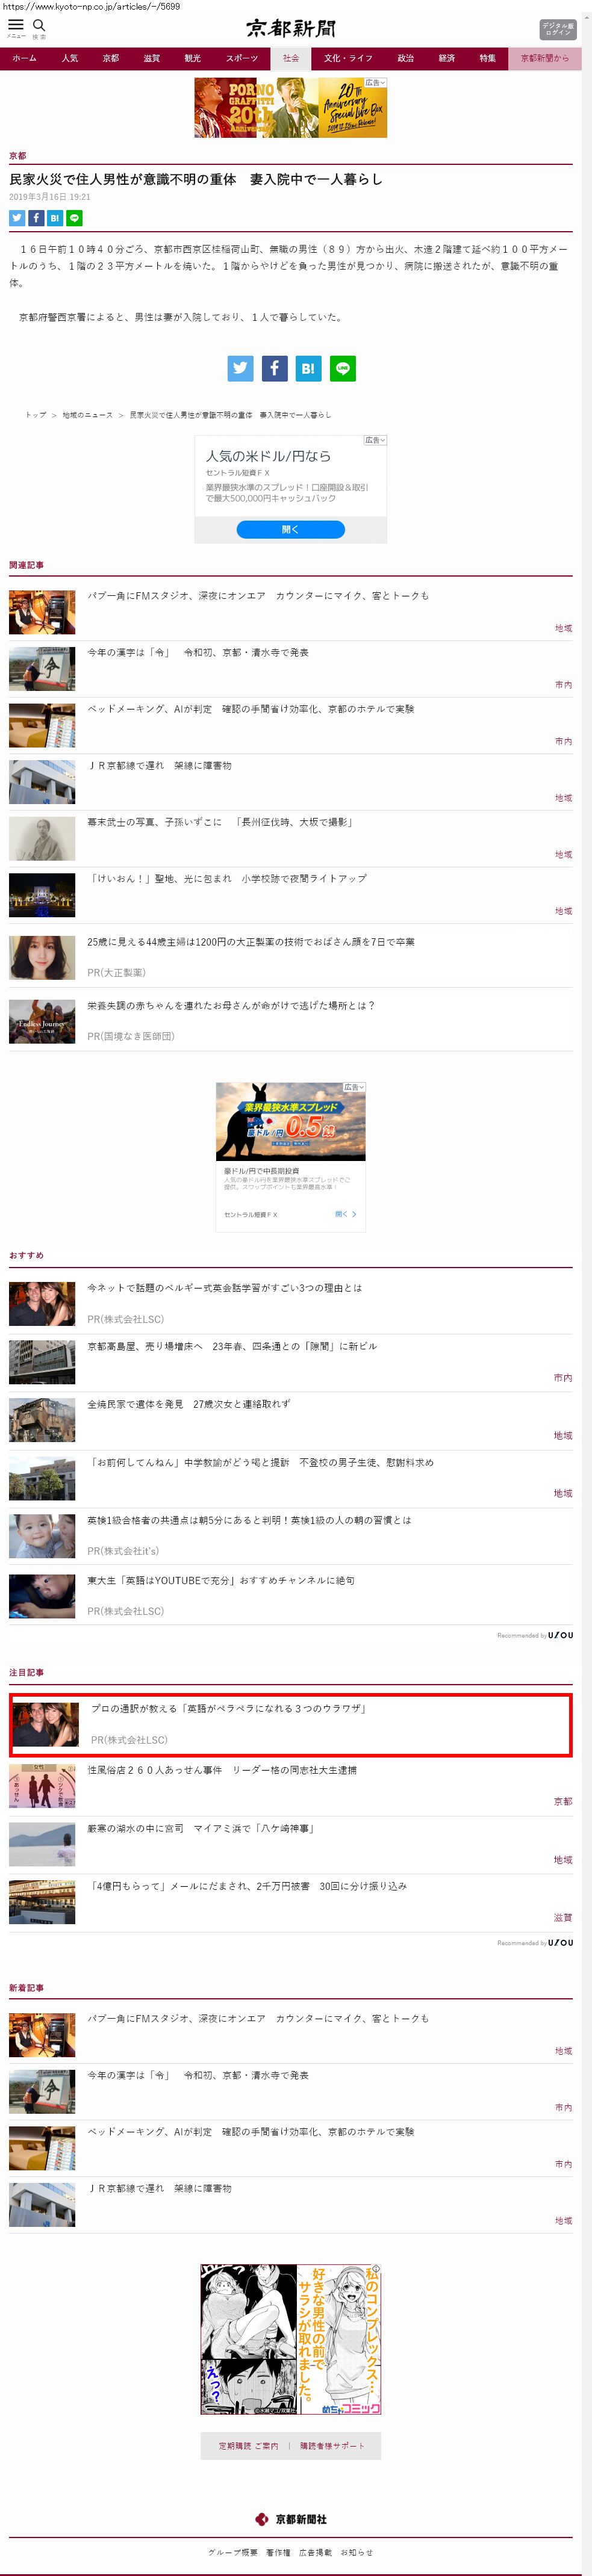Expand 広告 dropdown on 米ドル/円 text ad
Image resolution: width=592 pixels, height=2576 pixels.
pyautogui.click(x=375, y=440)
